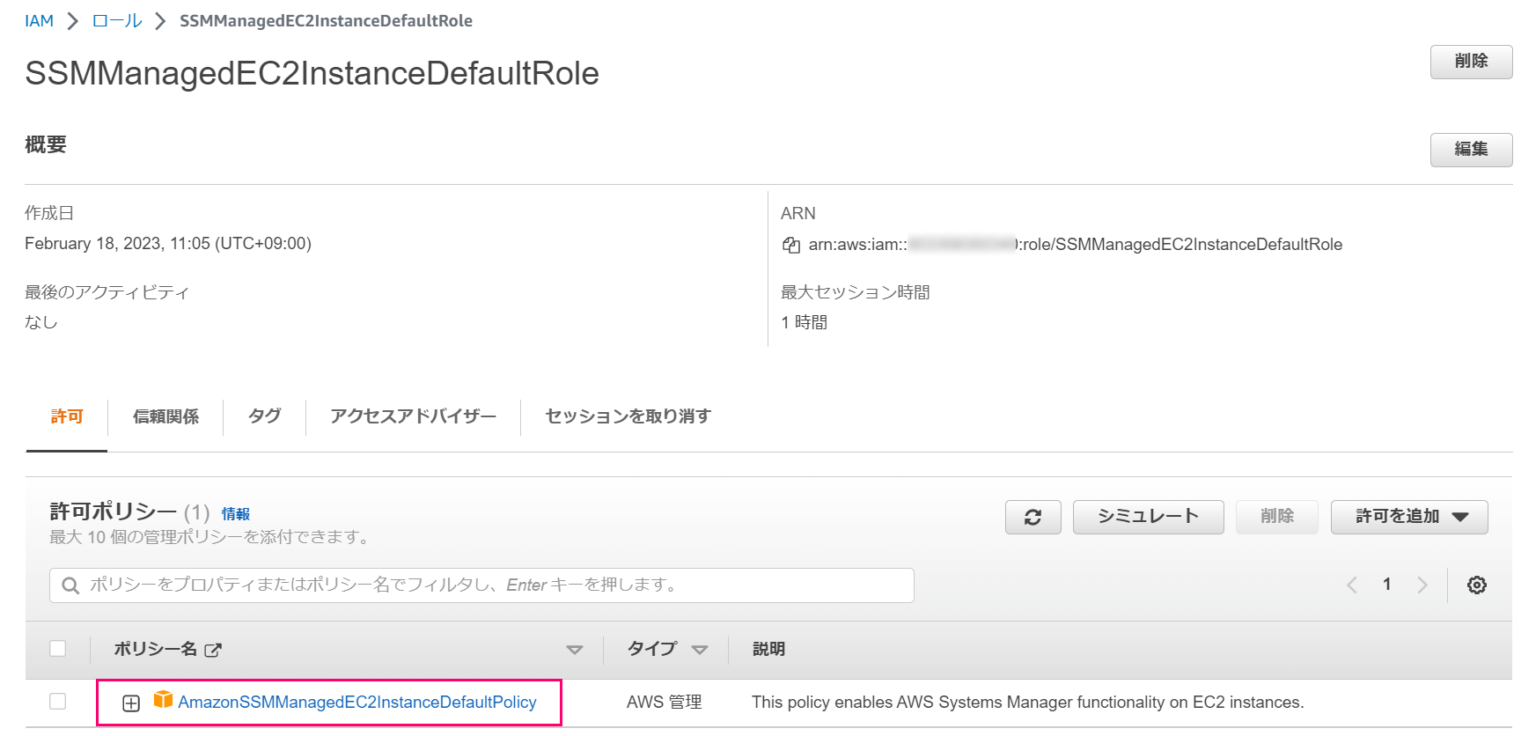Click inside the policy filter input field
The width and height of the screenshot is (1536, 736).
(480, 585)
